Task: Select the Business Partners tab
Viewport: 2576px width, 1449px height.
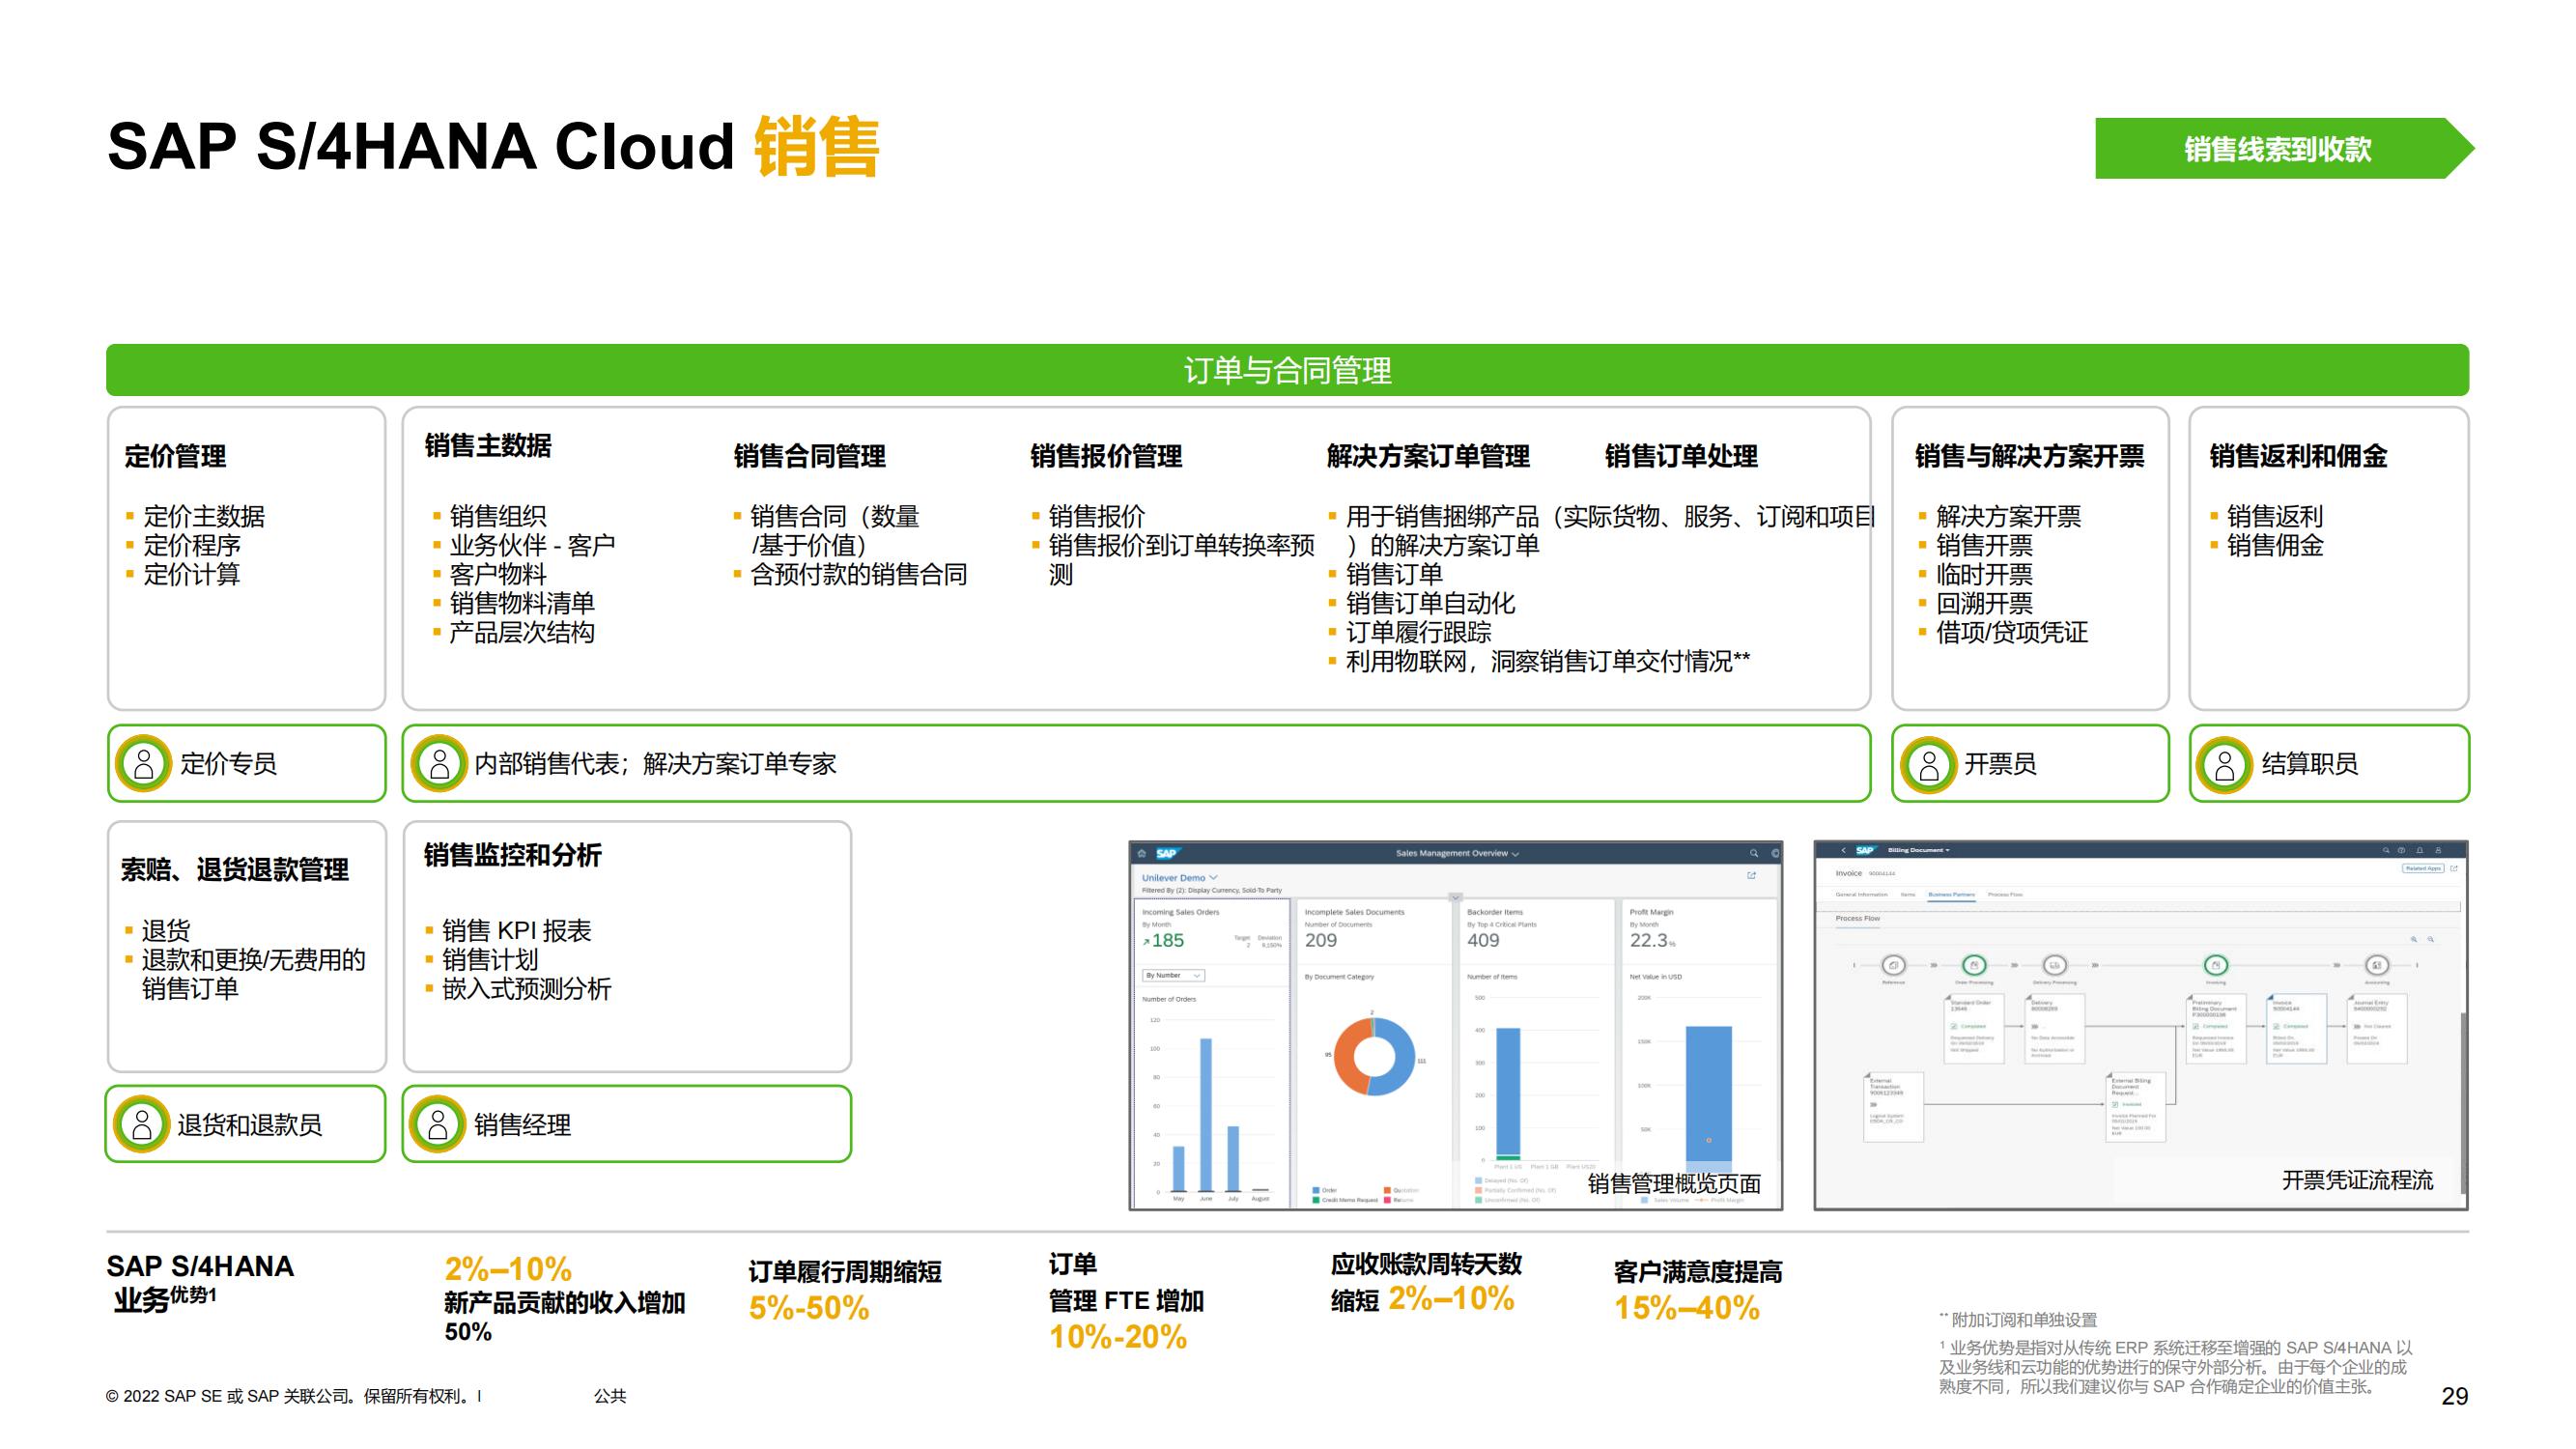Action: (1952, 894)
